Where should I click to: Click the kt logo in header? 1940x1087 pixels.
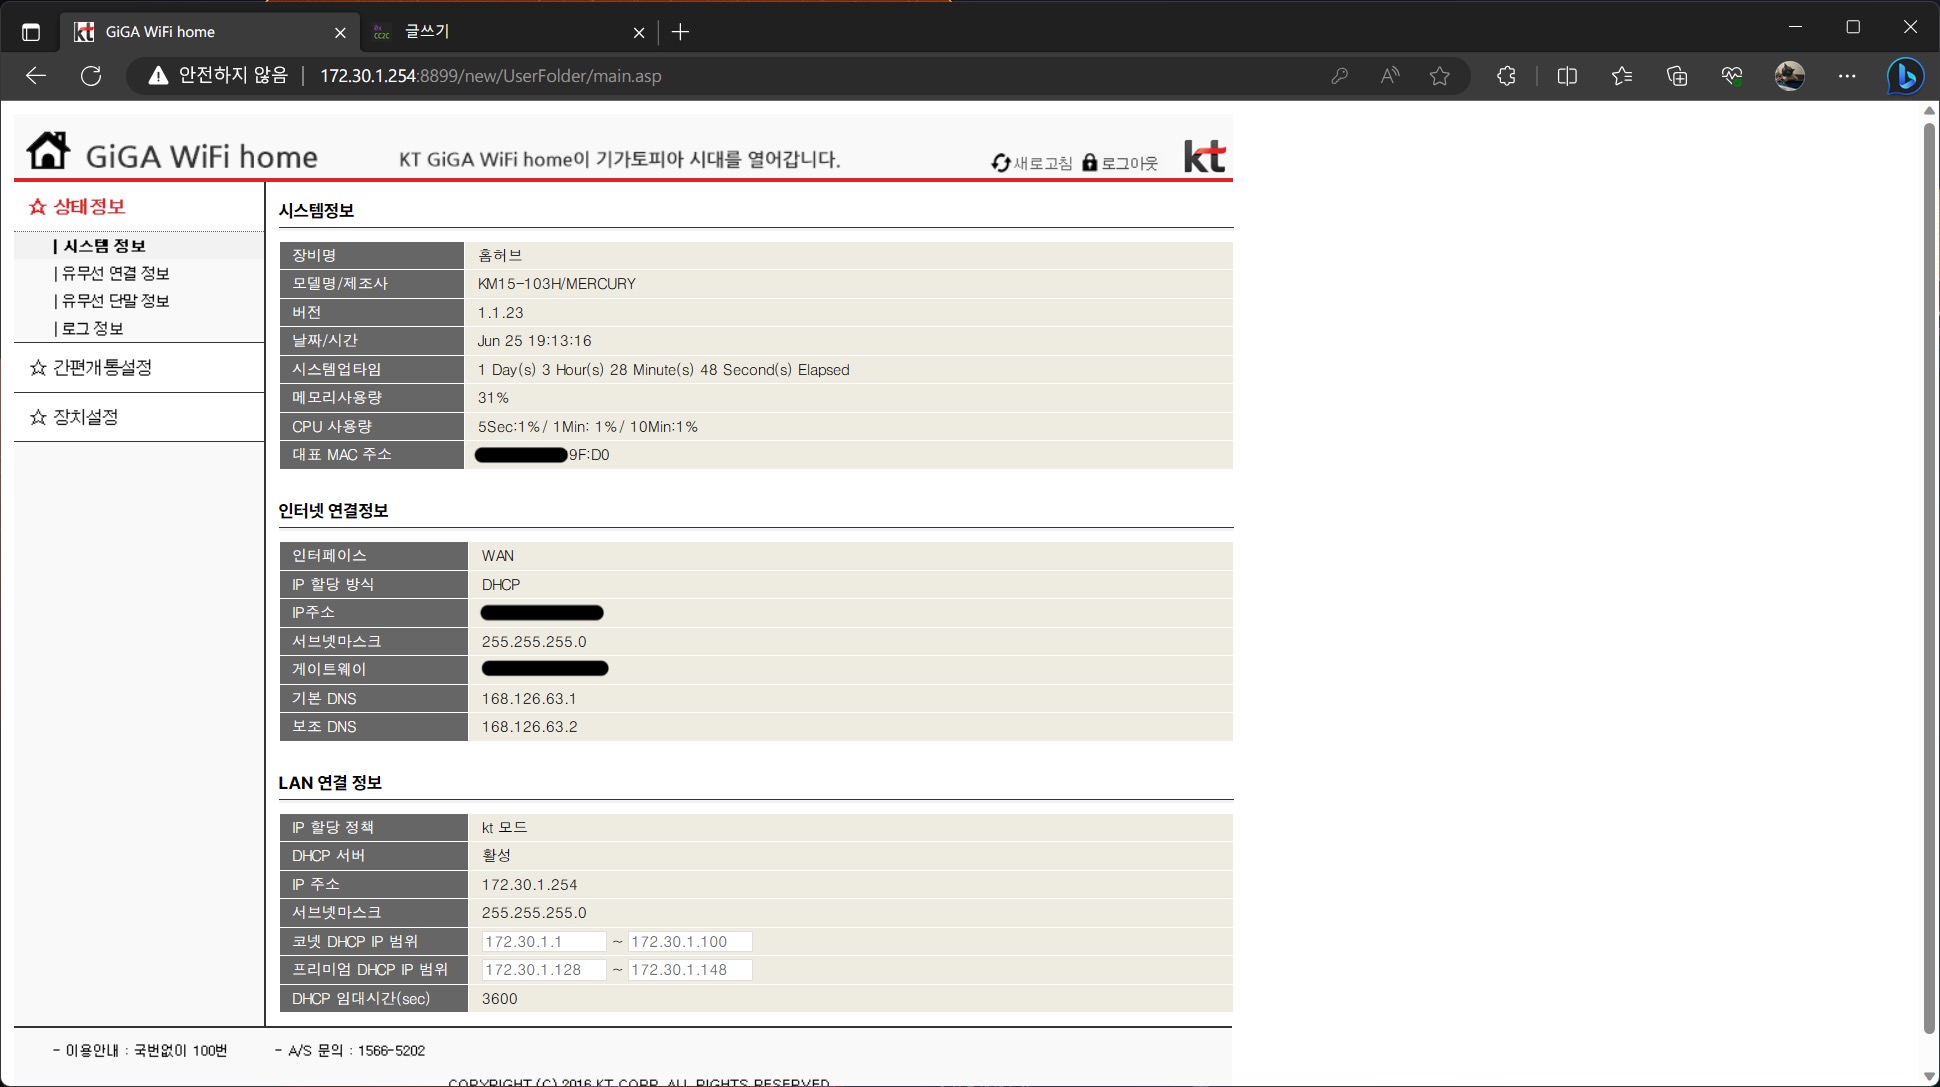pyautogui.click(x=1204, y=157)
